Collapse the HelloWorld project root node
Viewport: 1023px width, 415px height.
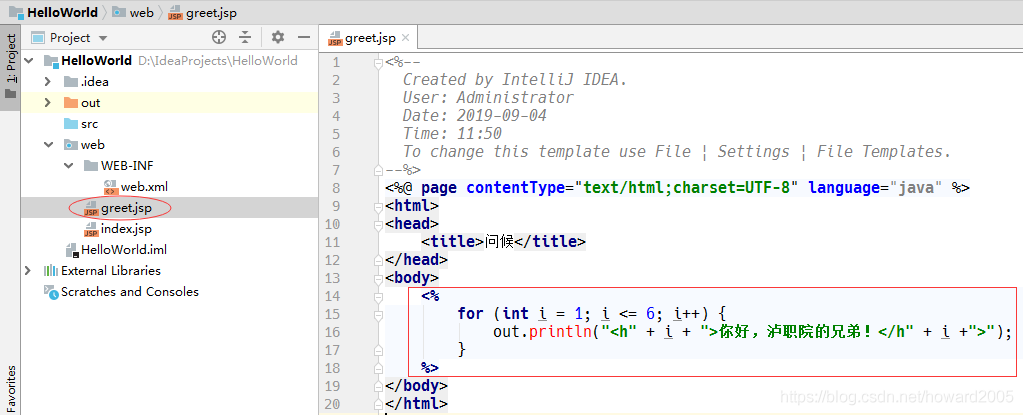point(29,61)
